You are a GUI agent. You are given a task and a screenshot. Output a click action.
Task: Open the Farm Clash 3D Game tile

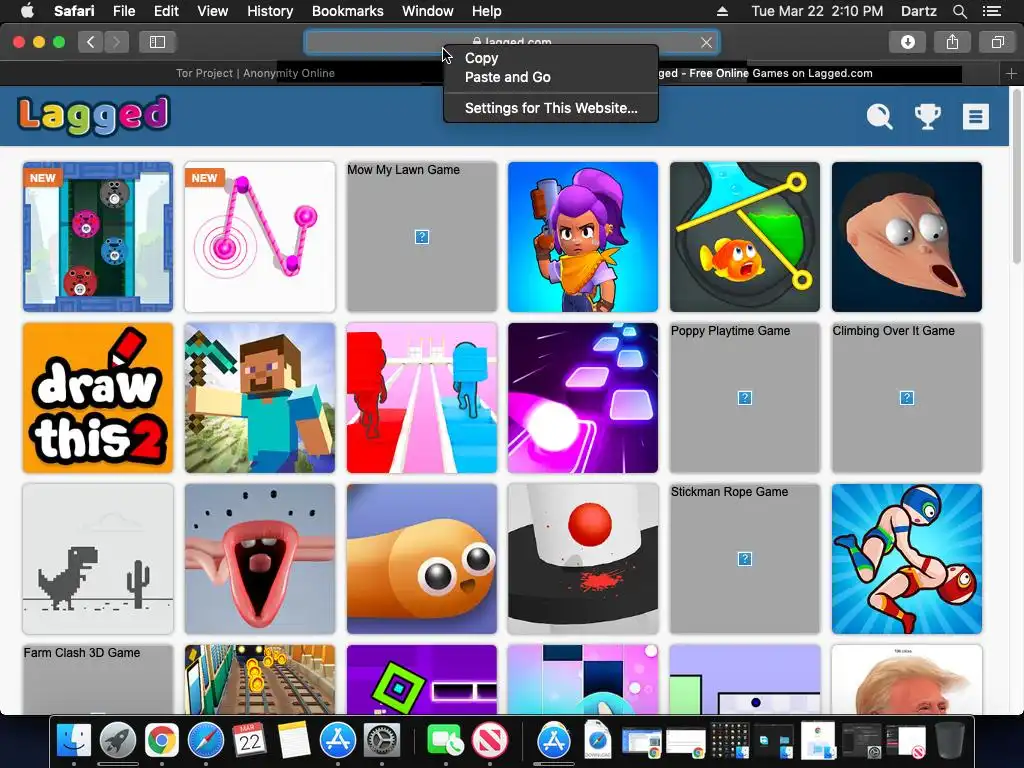point(98,679)
